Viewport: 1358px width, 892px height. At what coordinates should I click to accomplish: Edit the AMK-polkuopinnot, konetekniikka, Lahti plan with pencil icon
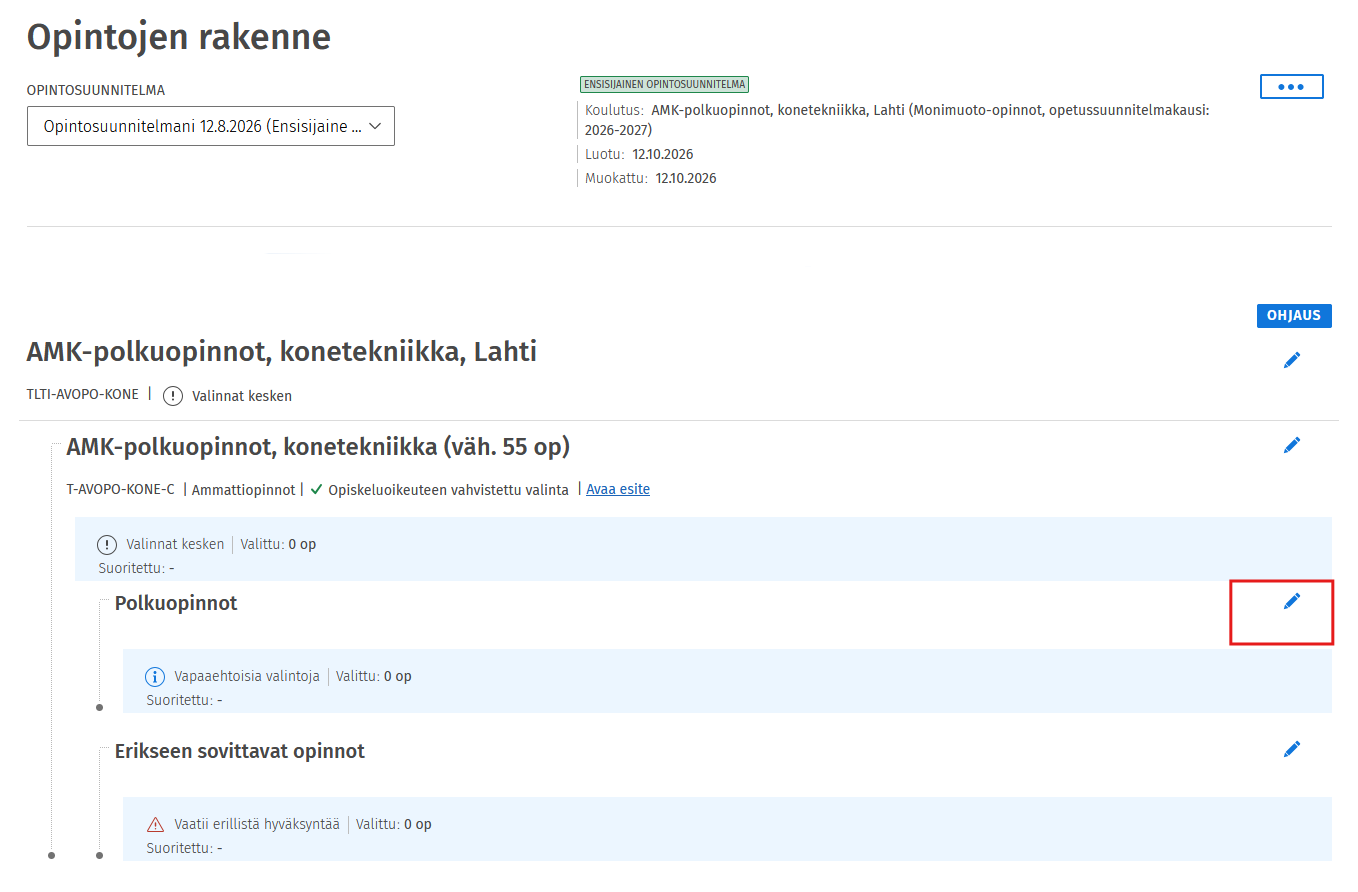[1292, 360]
